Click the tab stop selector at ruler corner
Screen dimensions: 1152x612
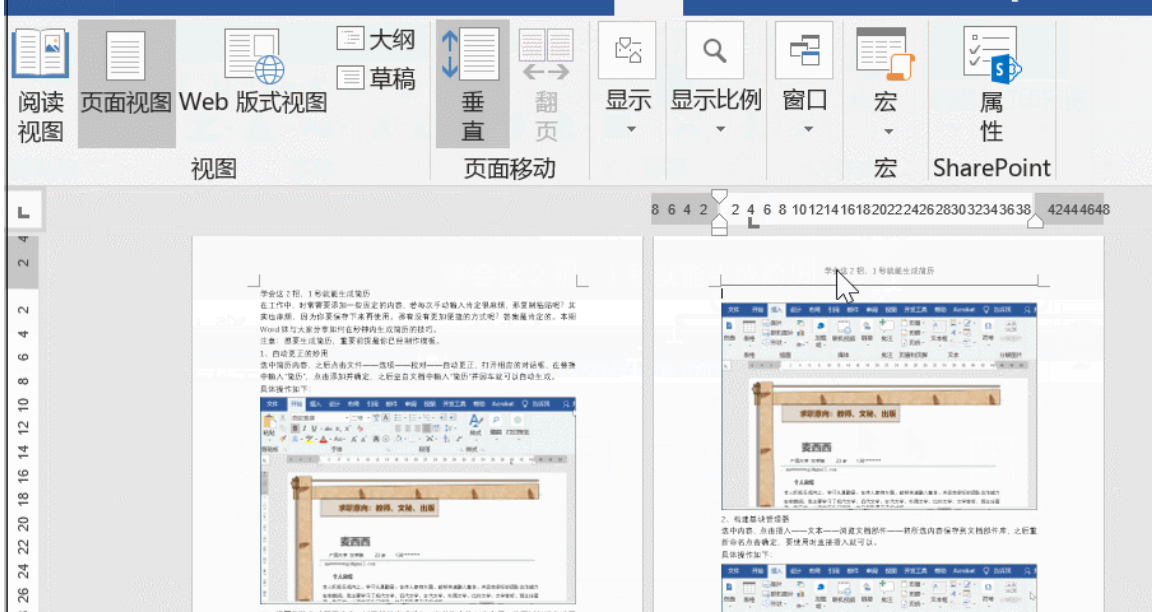click(x=24, y=212)
